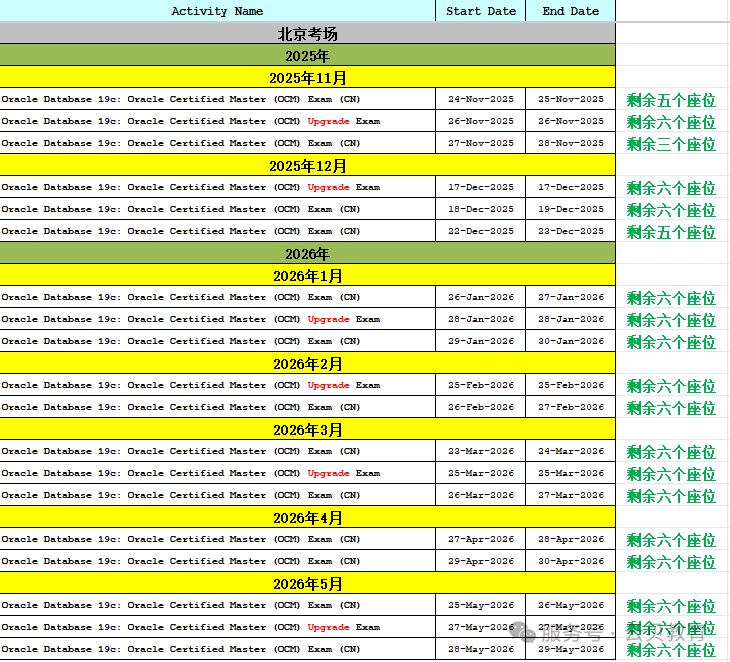Image resolution: width=730 pixels, height=662 pixels.
Task: Select end date cell 25-Nov-2025
Action: (570, 99)
